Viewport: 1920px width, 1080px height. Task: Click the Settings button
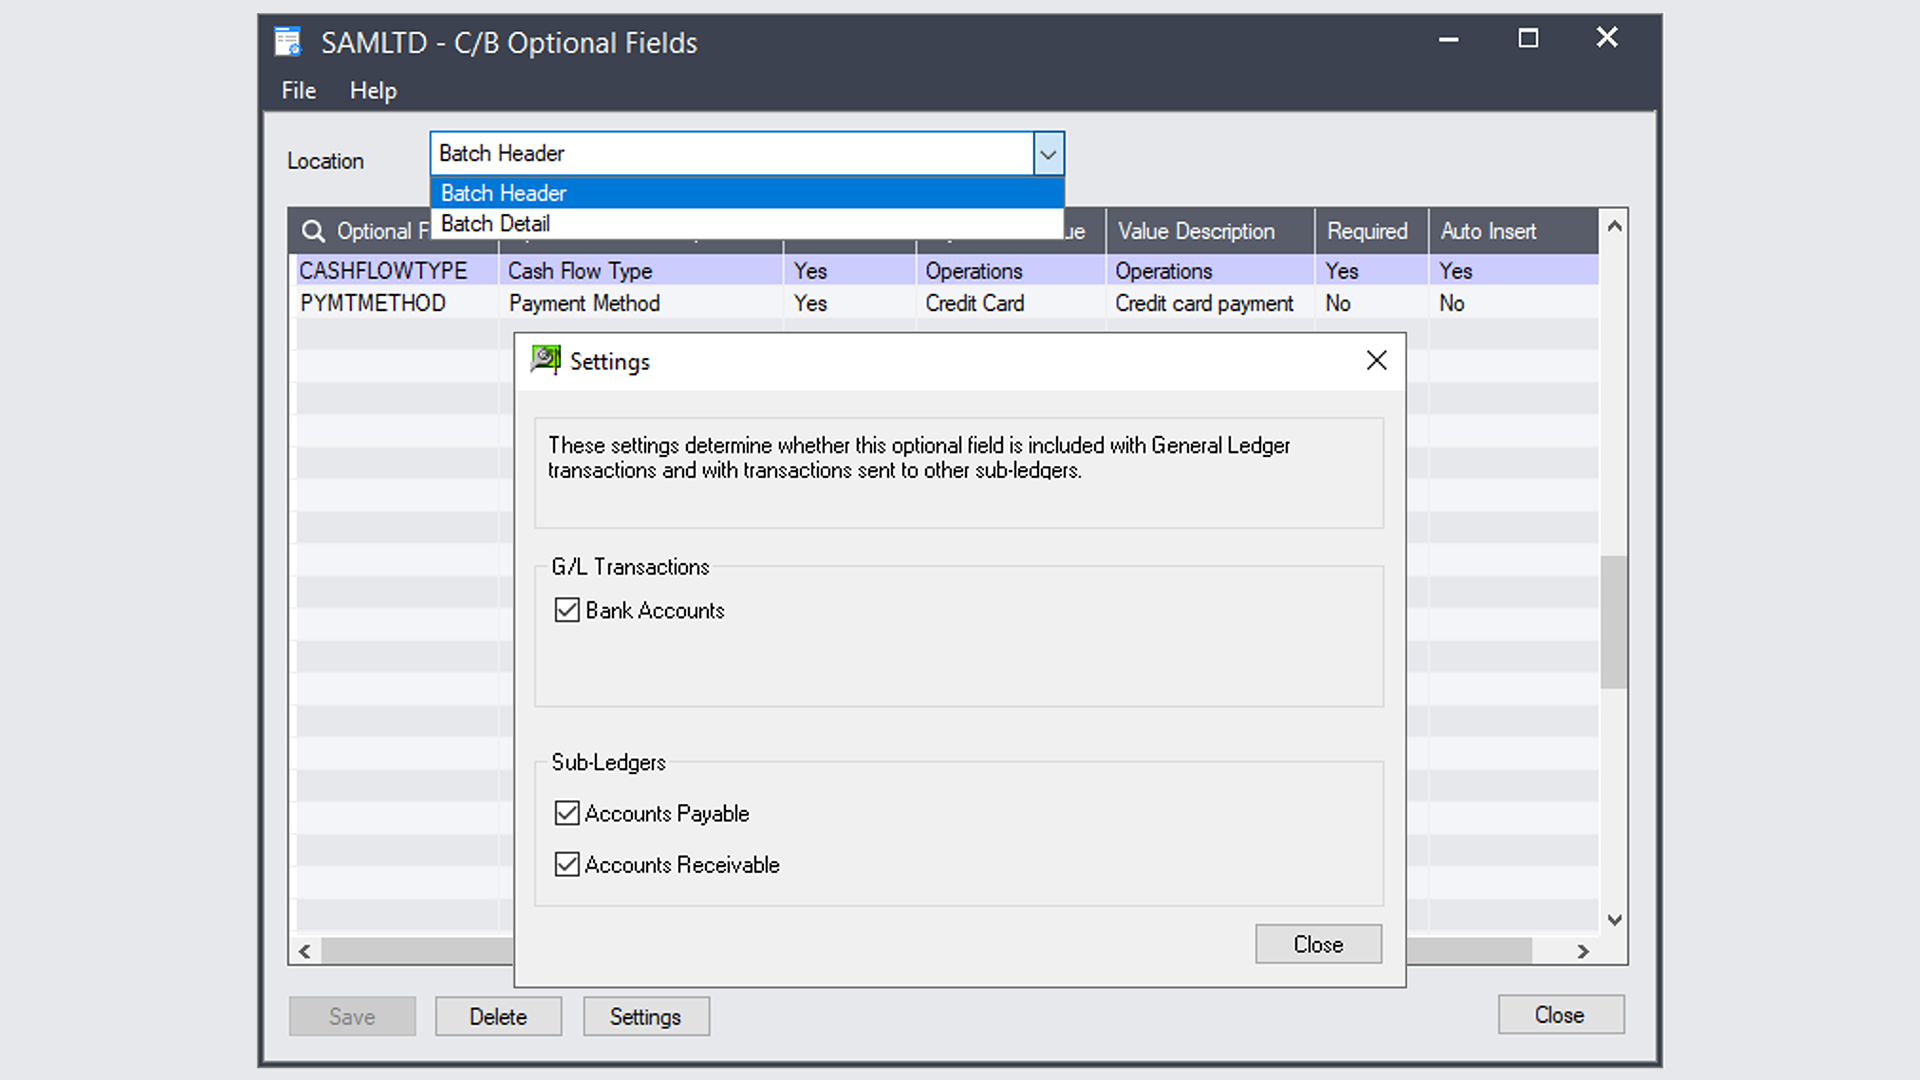646,1016
